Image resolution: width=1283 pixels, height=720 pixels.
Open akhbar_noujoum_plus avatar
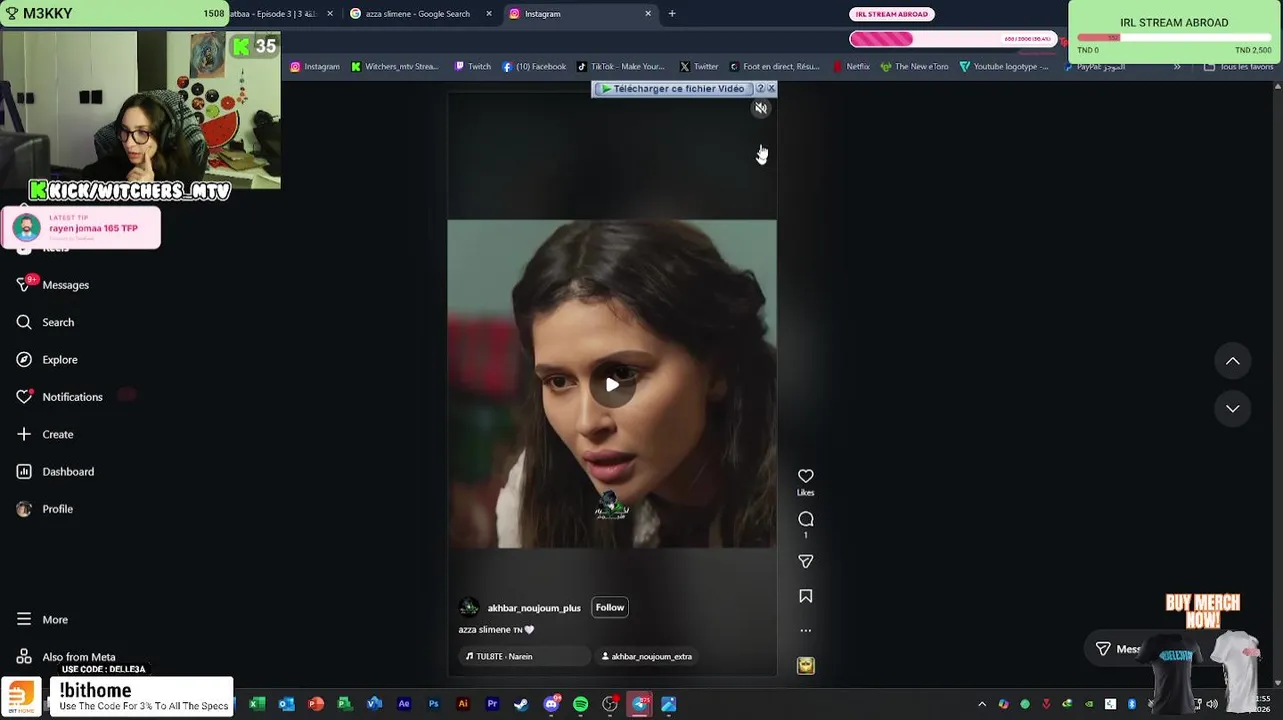[468, 608]
